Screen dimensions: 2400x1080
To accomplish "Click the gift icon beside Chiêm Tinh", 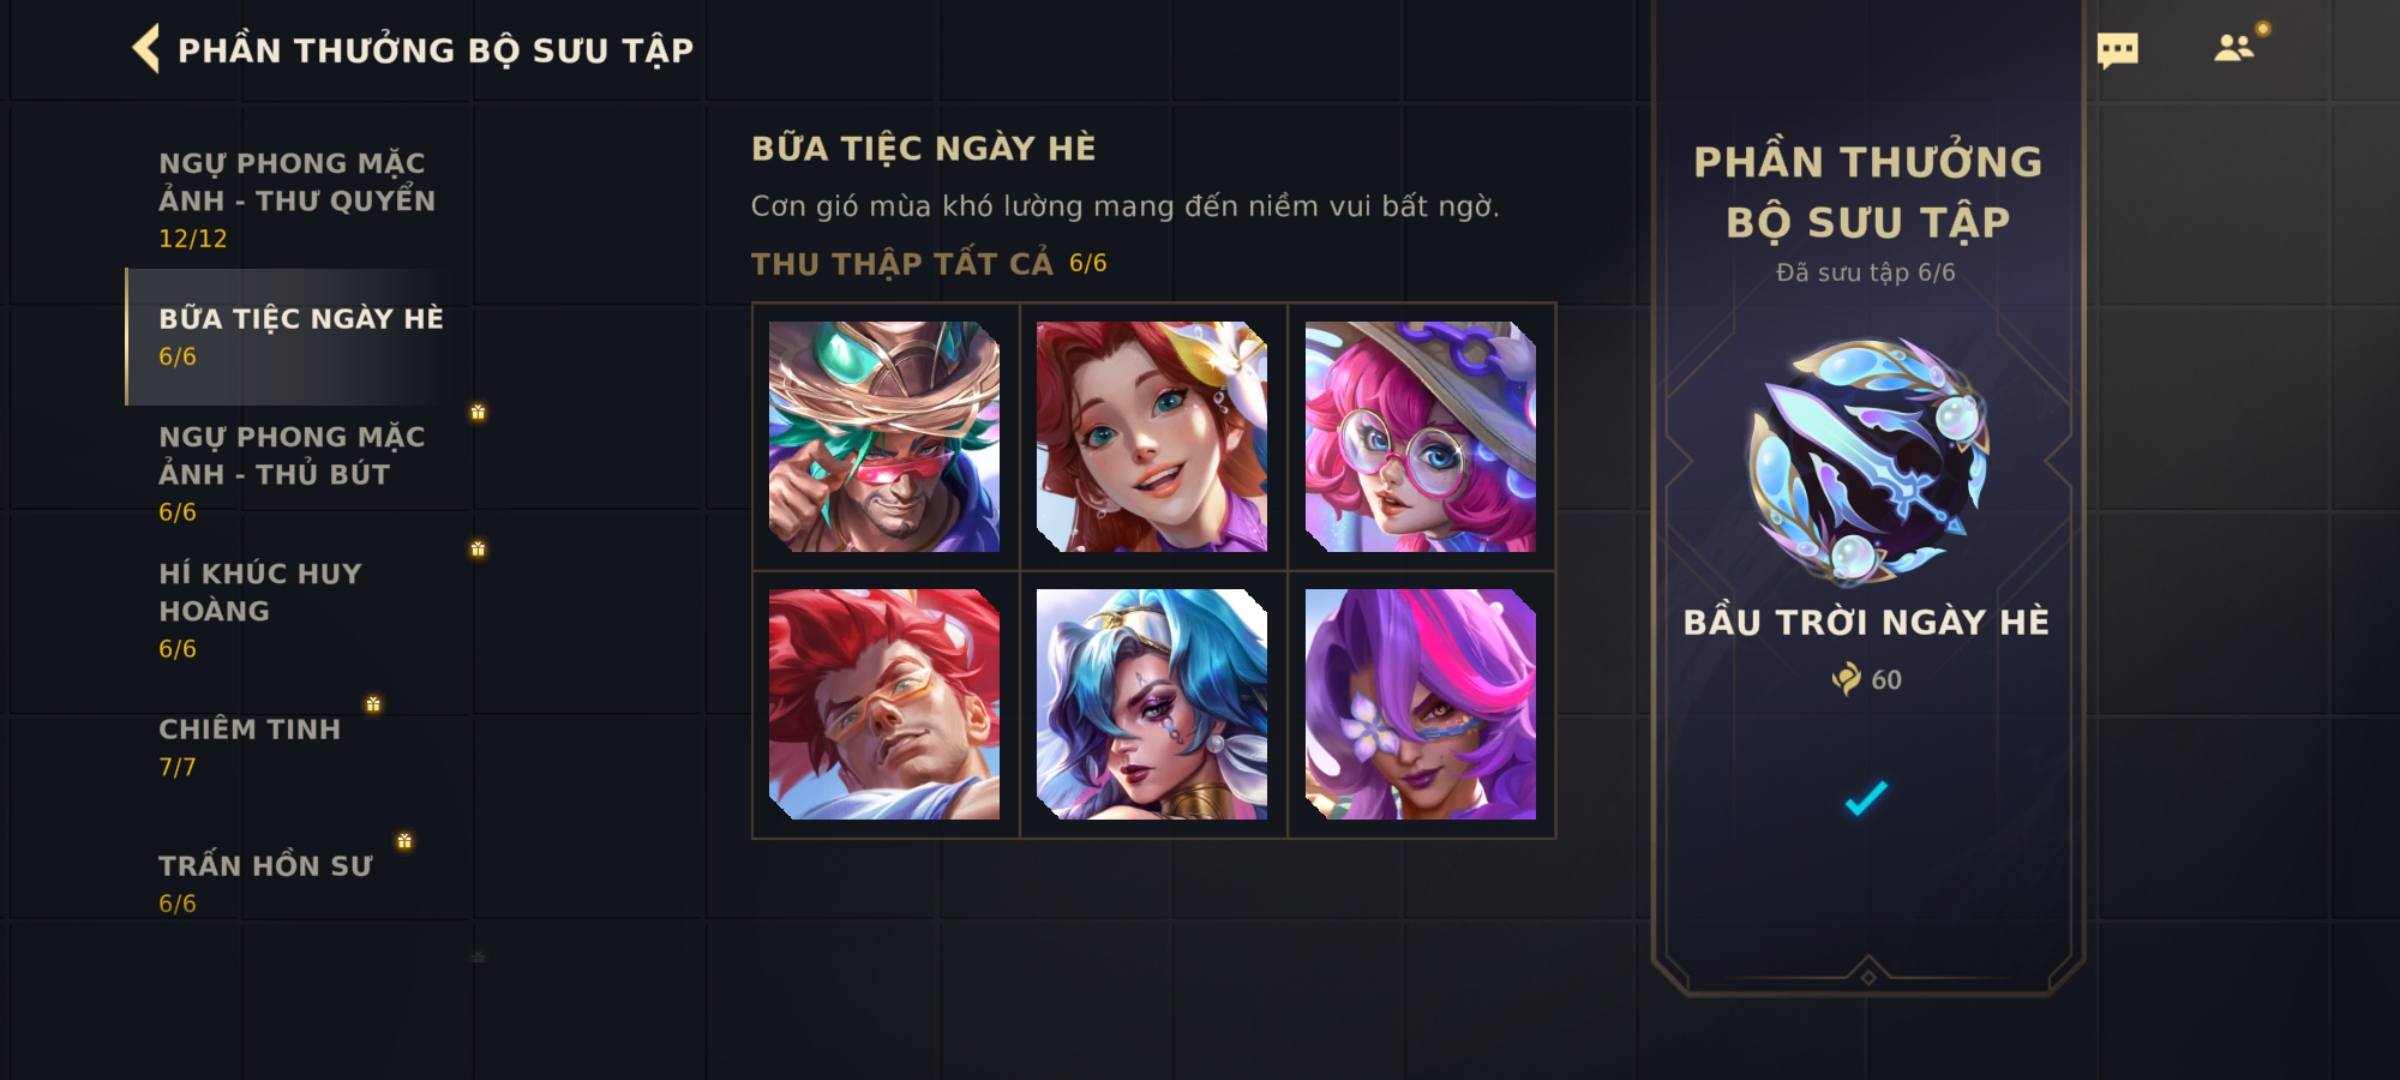I will point(373,704).
